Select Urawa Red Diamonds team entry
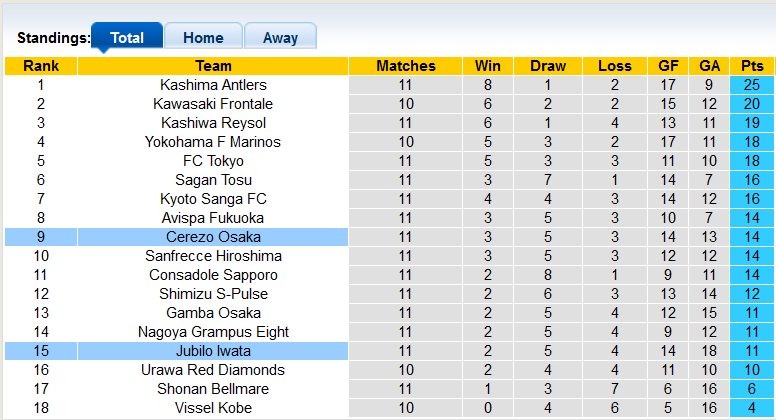This screenshot has height=420, width=776. [x=213, y=370]
